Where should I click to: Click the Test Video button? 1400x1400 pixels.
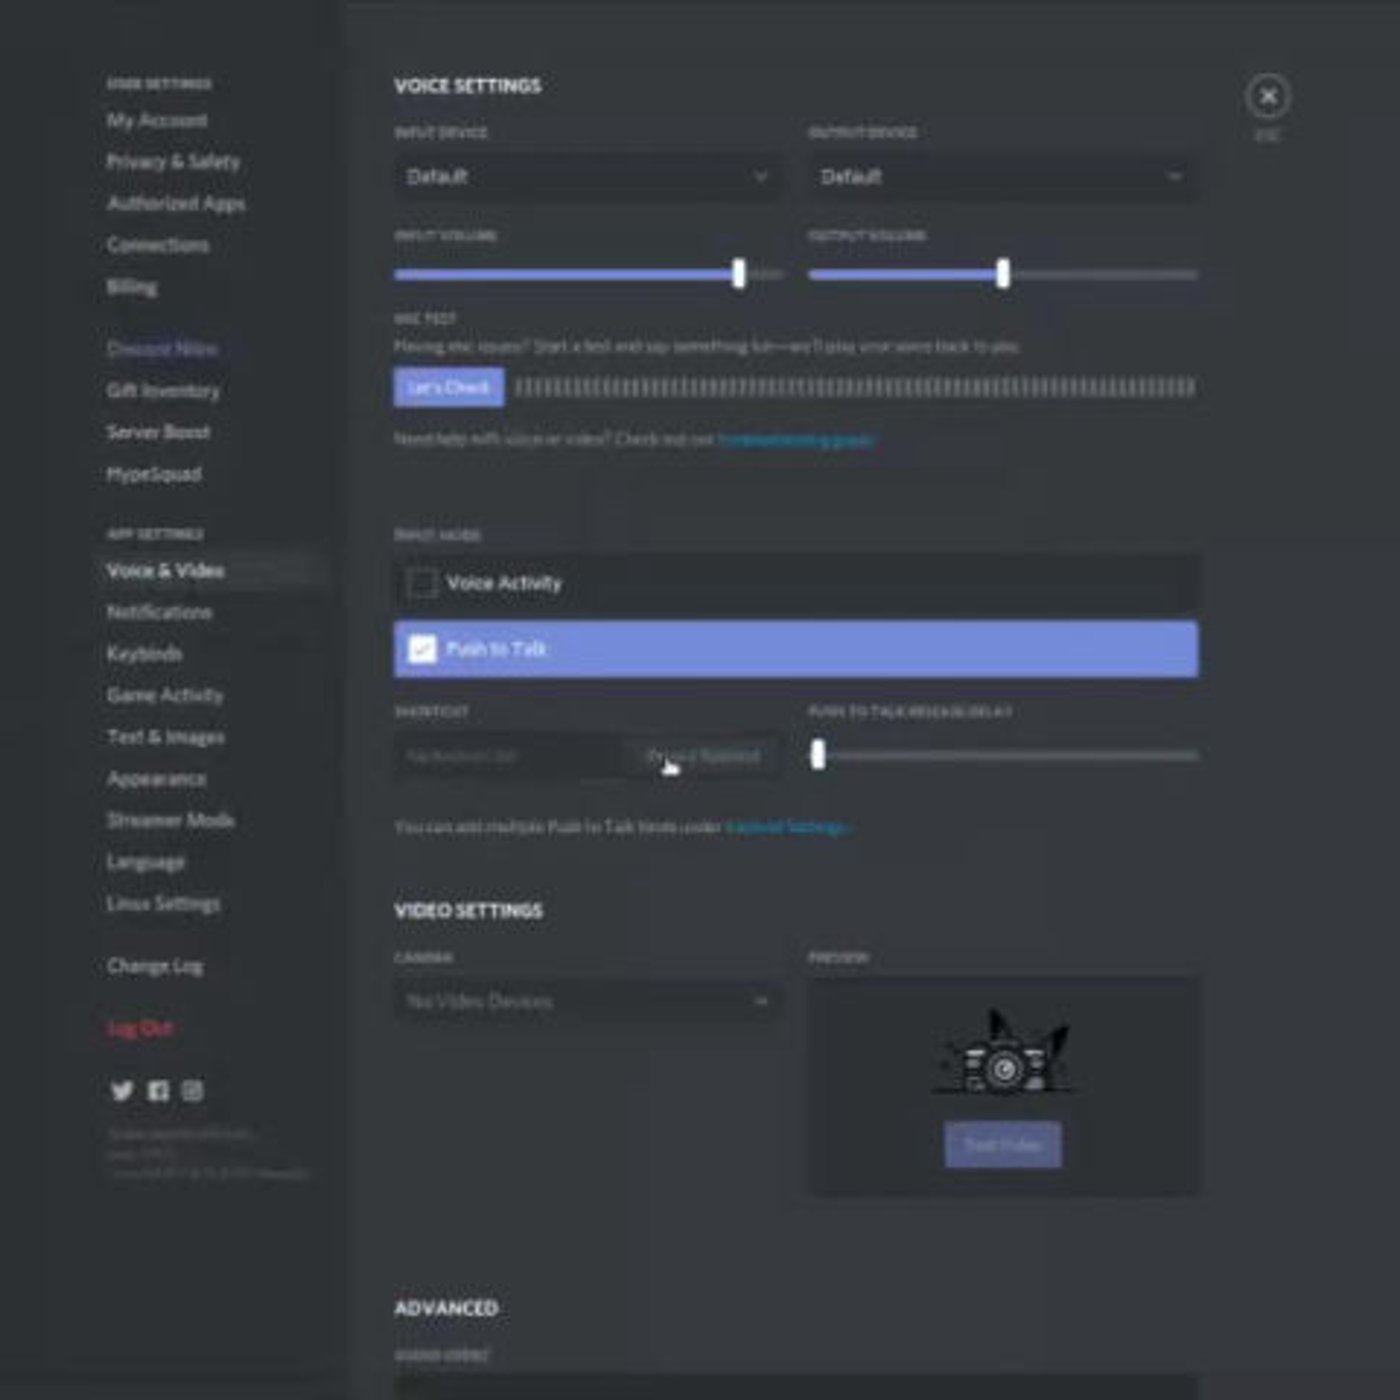[1003, 1145]
